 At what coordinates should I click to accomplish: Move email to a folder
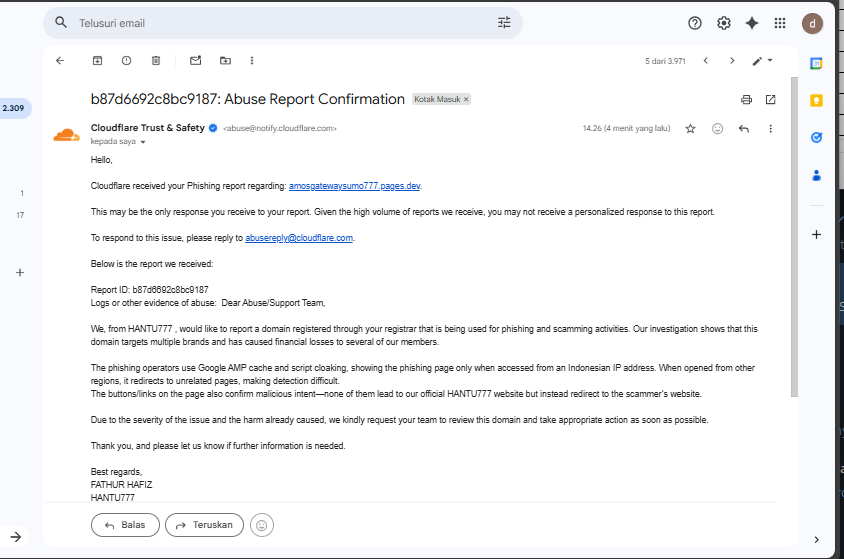(x=226, y=61)
